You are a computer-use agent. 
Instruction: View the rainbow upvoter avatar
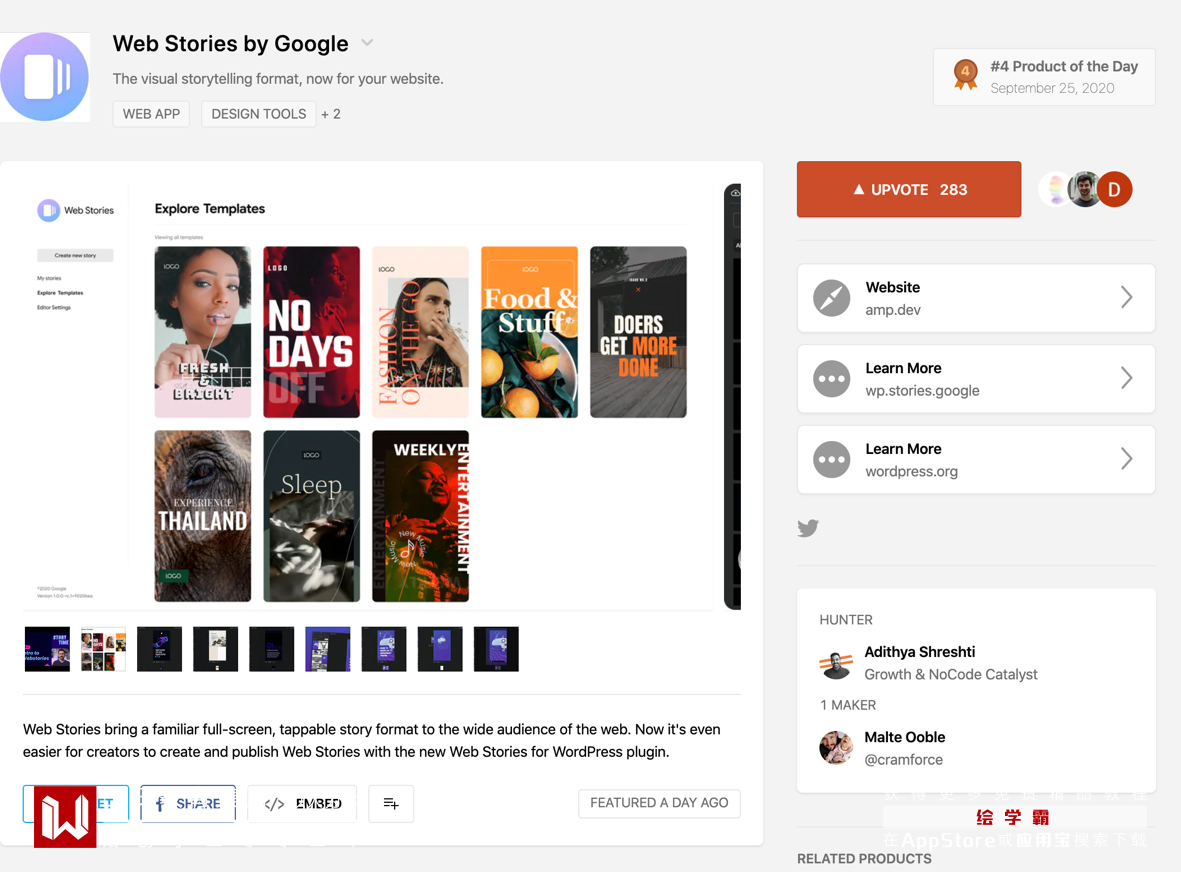pyautogui.click(x=1054, y=189)
